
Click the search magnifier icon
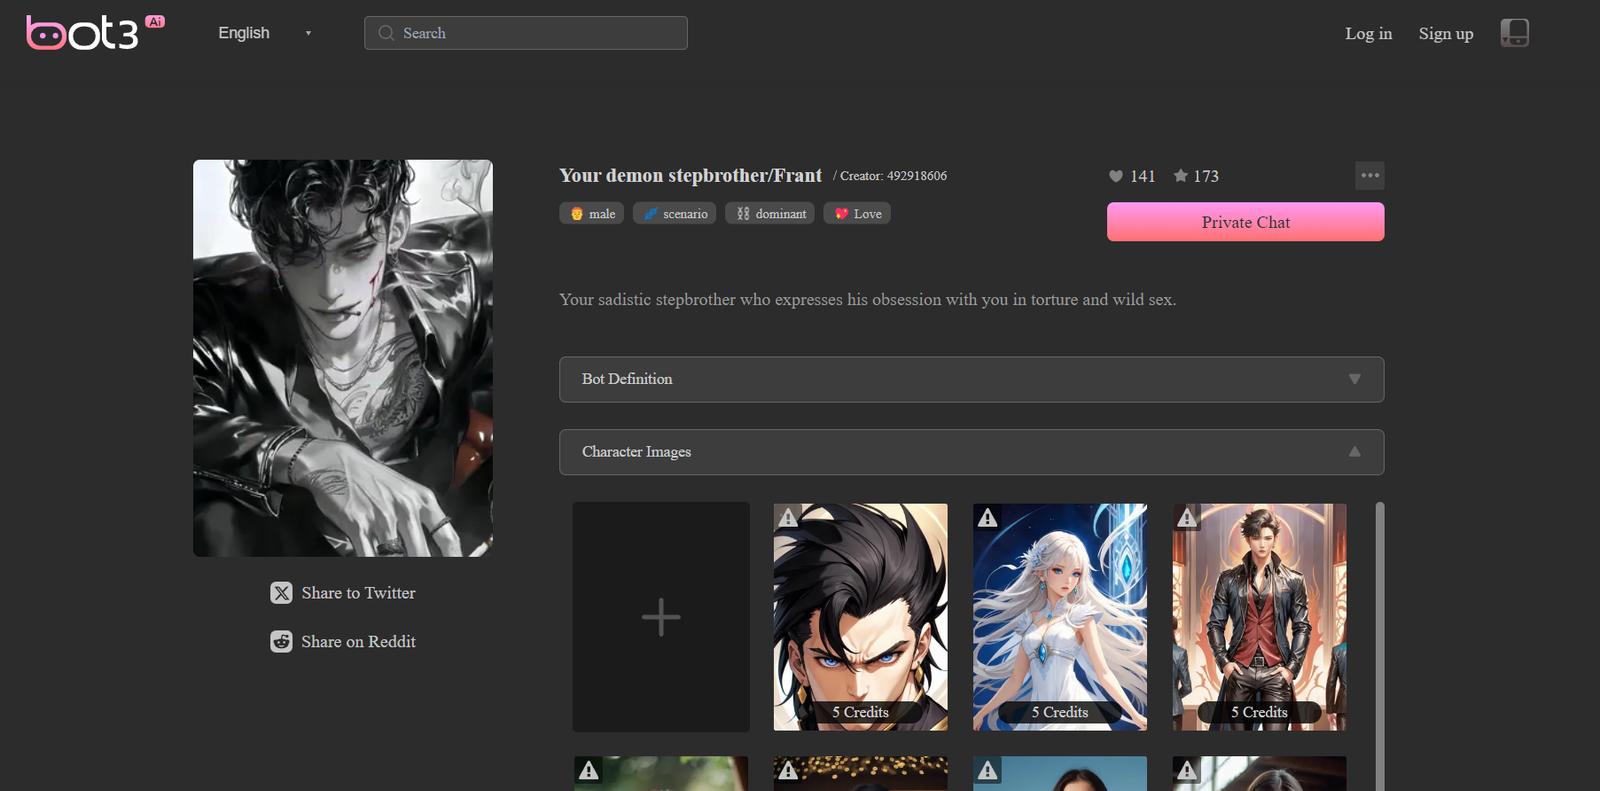pyautogui.click(x=386, y=33)
